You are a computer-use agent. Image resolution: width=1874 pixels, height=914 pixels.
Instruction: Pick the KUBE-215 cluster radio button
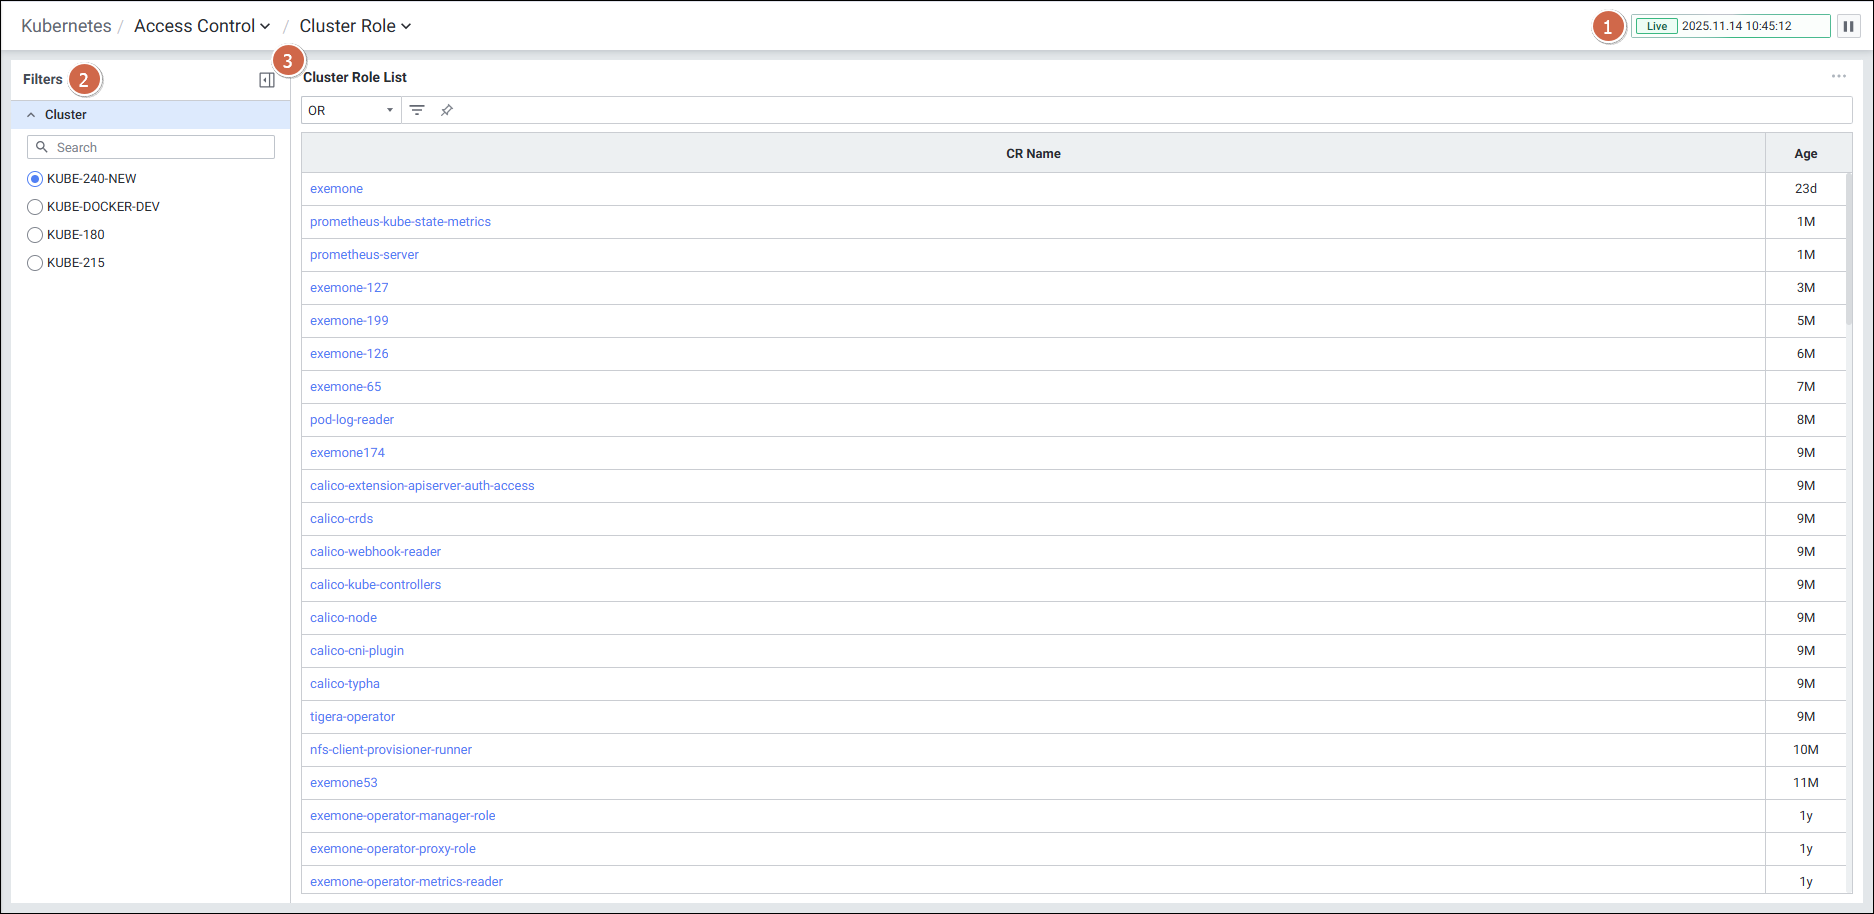tap(35, 263)
